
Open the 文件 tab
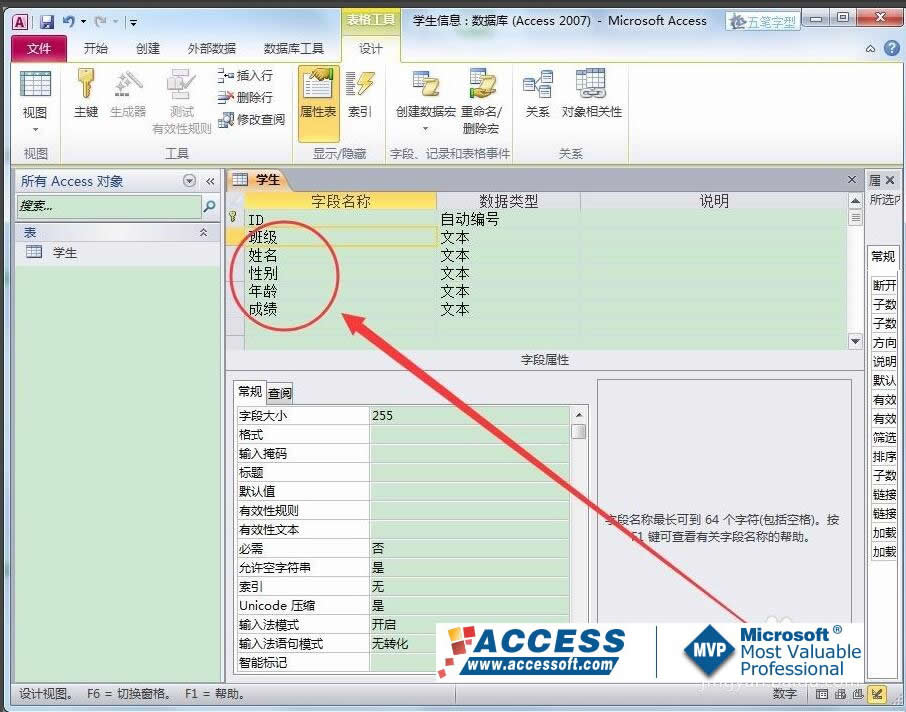39,49
